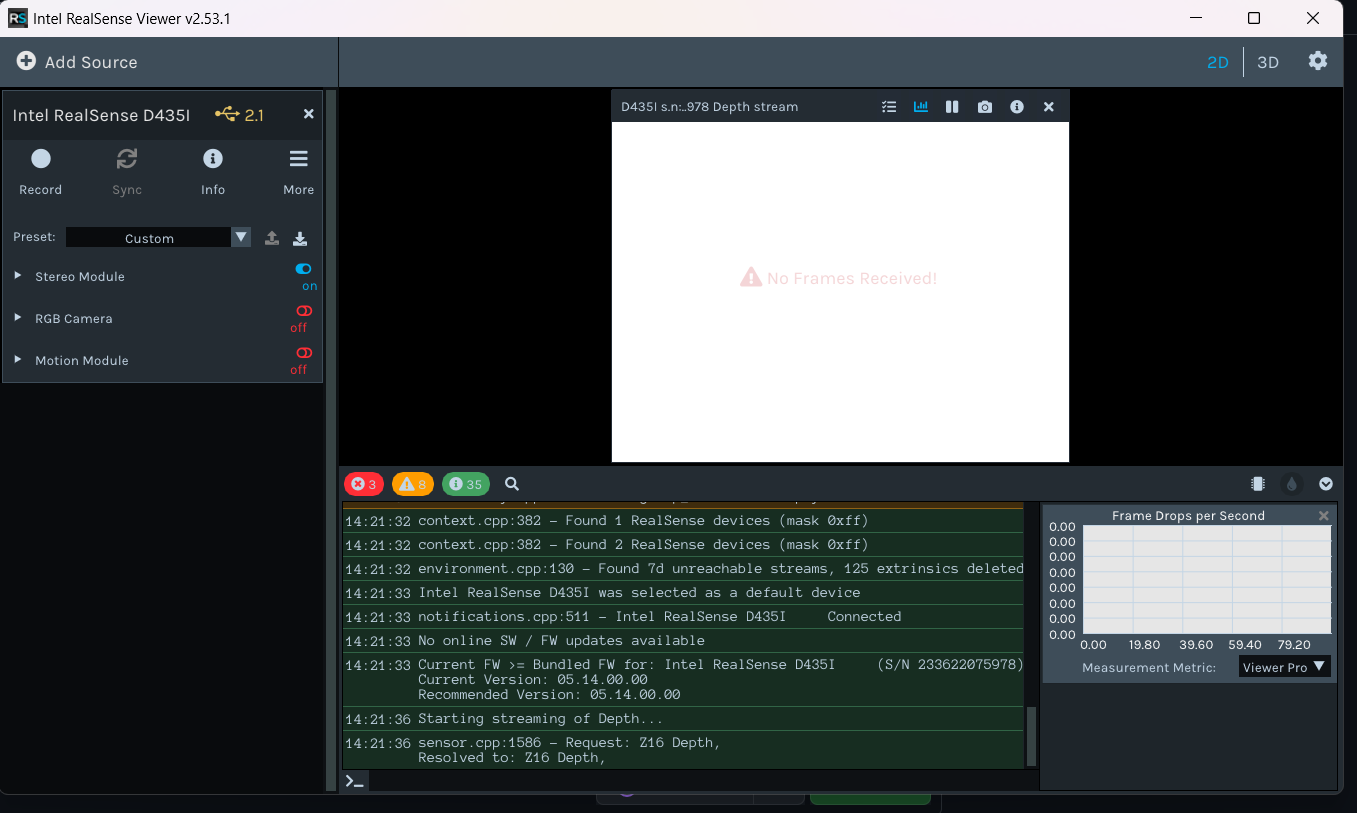Open the stream options list icon
This screenshot has width=1357, height=813.
pos(888,106)
